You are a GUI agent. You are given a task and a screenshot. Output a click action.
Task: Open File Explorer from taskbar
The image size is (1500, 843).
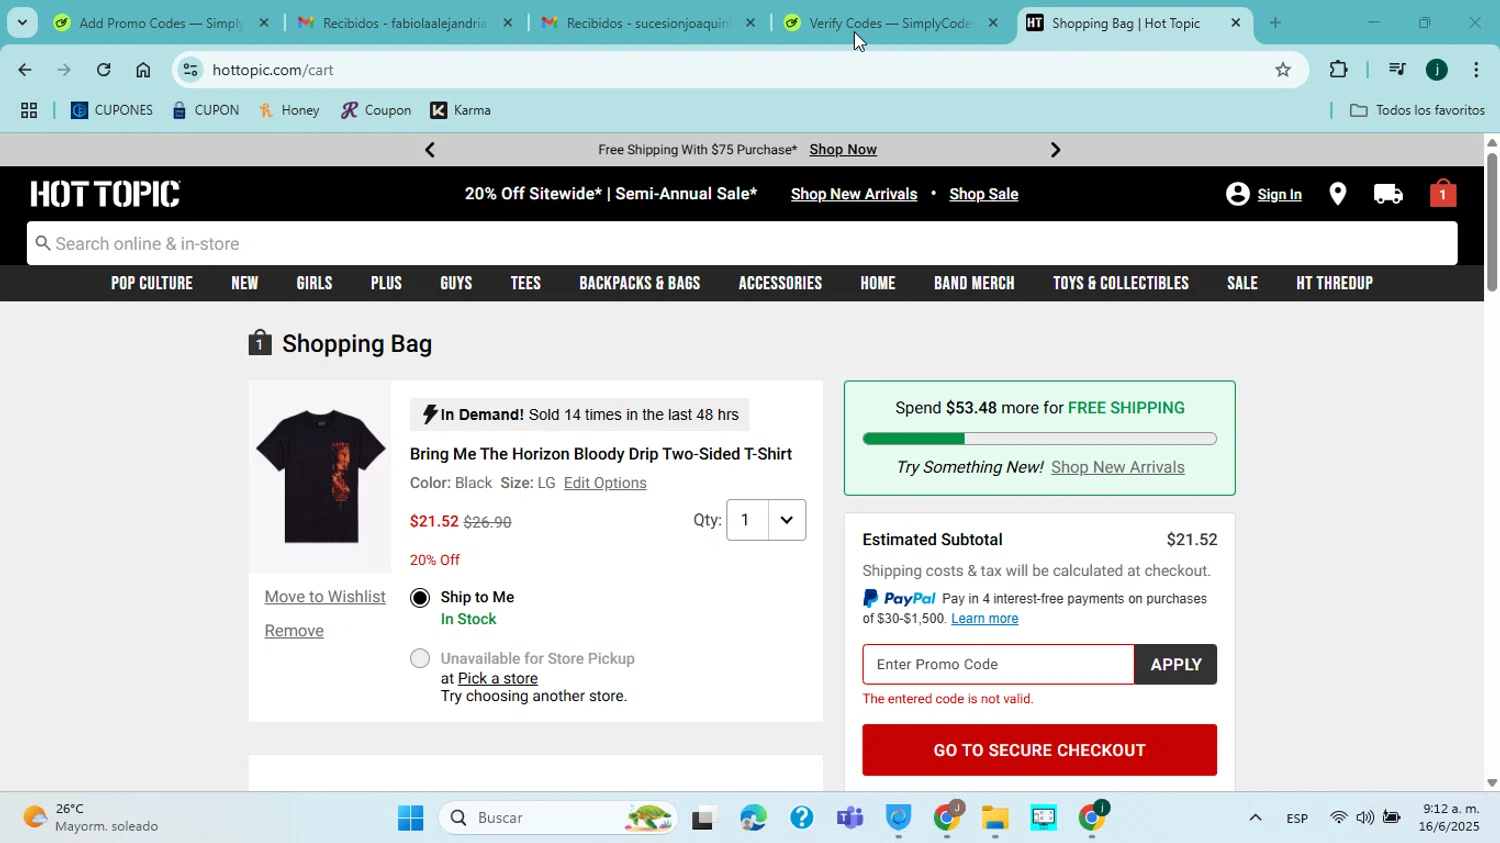tap(994, 818)
